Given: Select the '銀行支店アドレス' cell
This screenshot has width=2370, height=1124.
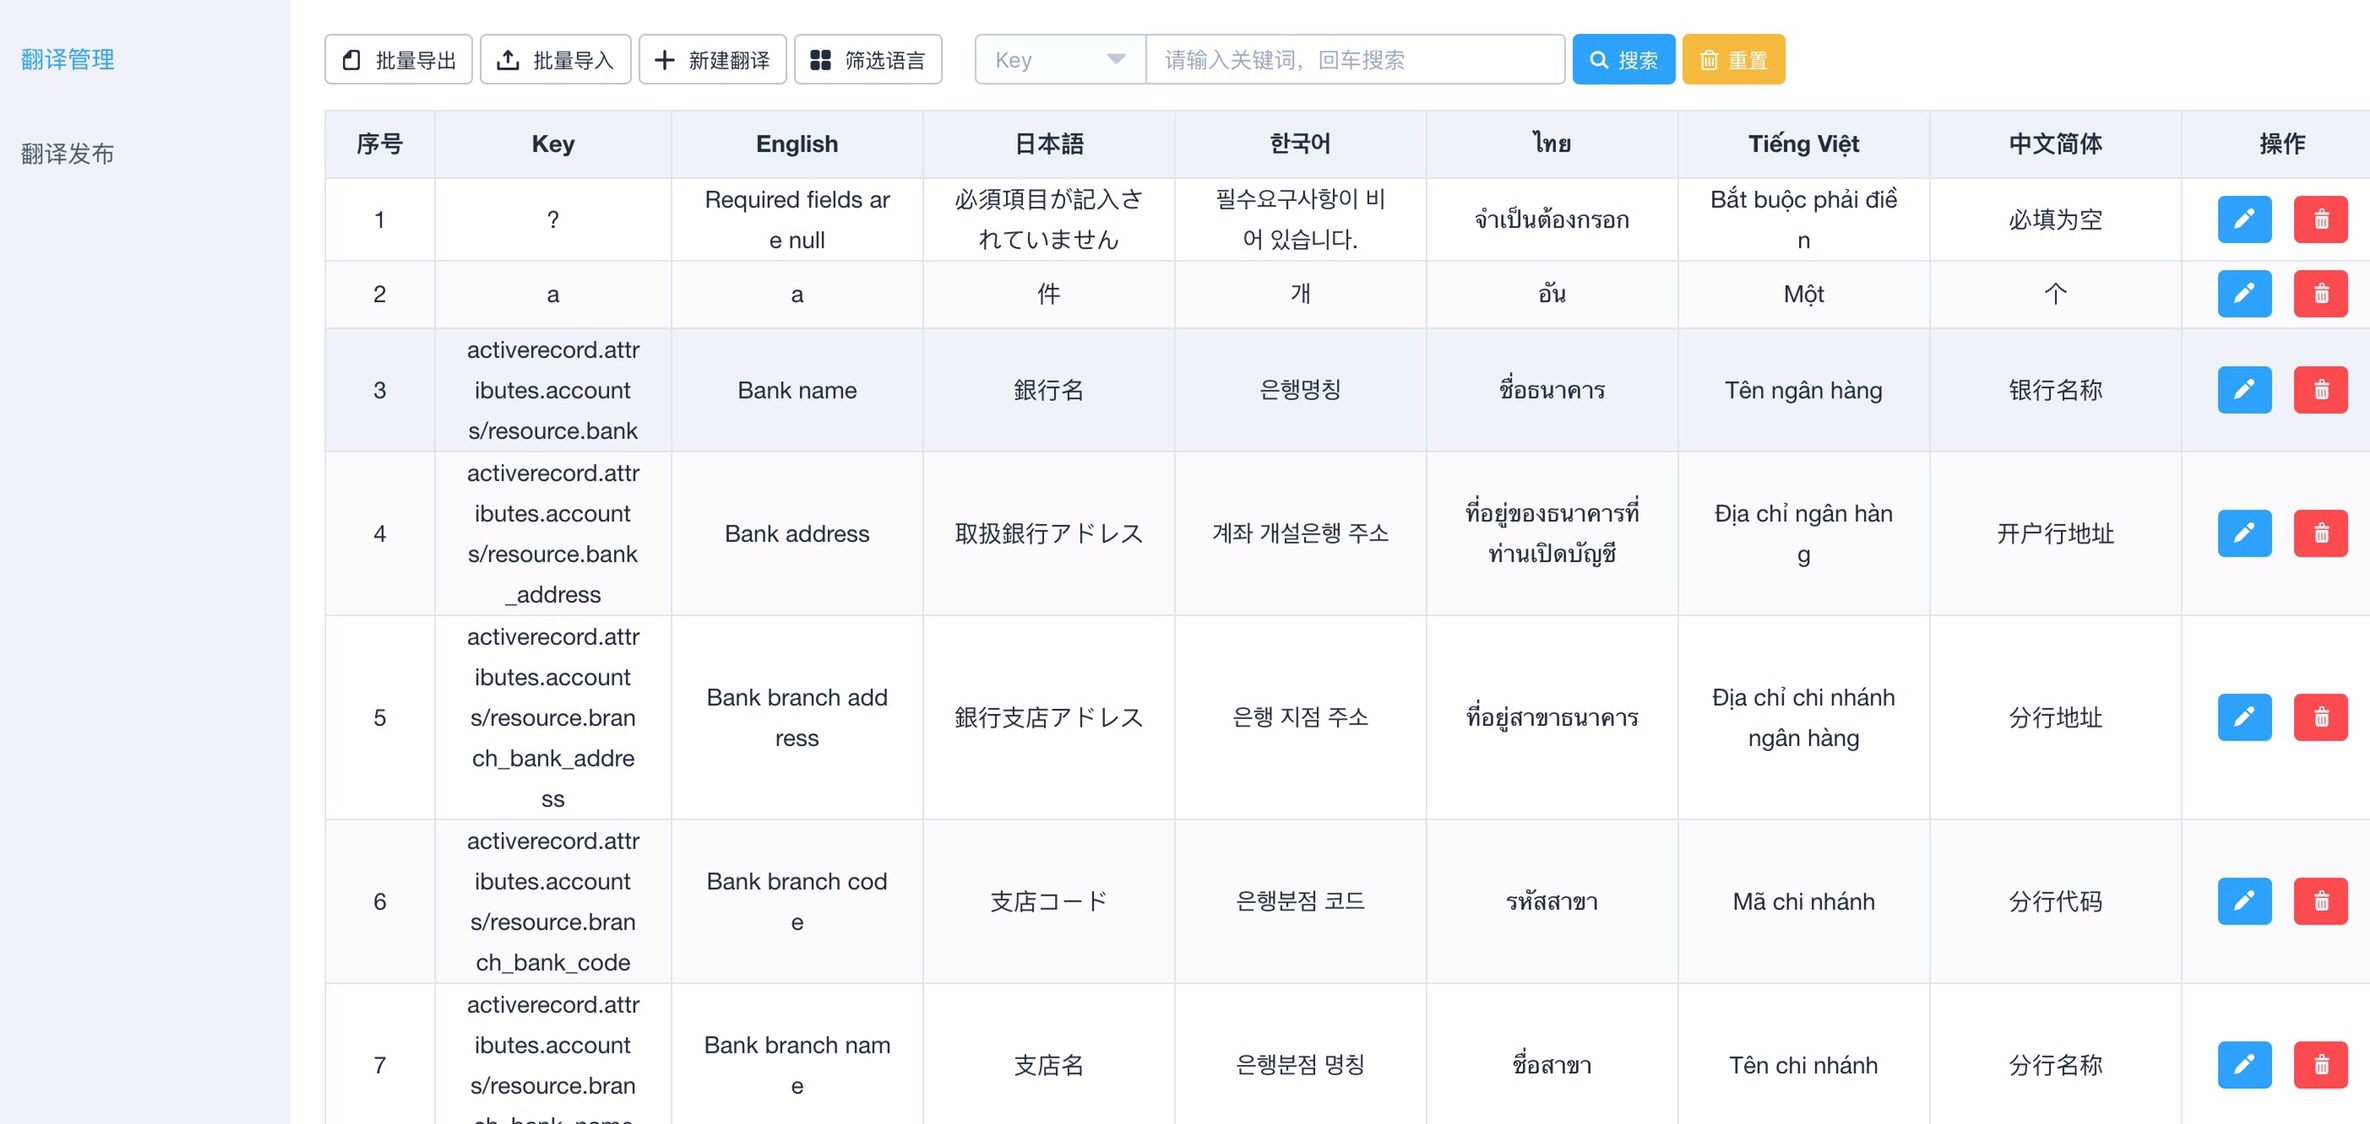Looking at the screenshot, I should (1049, 717).
